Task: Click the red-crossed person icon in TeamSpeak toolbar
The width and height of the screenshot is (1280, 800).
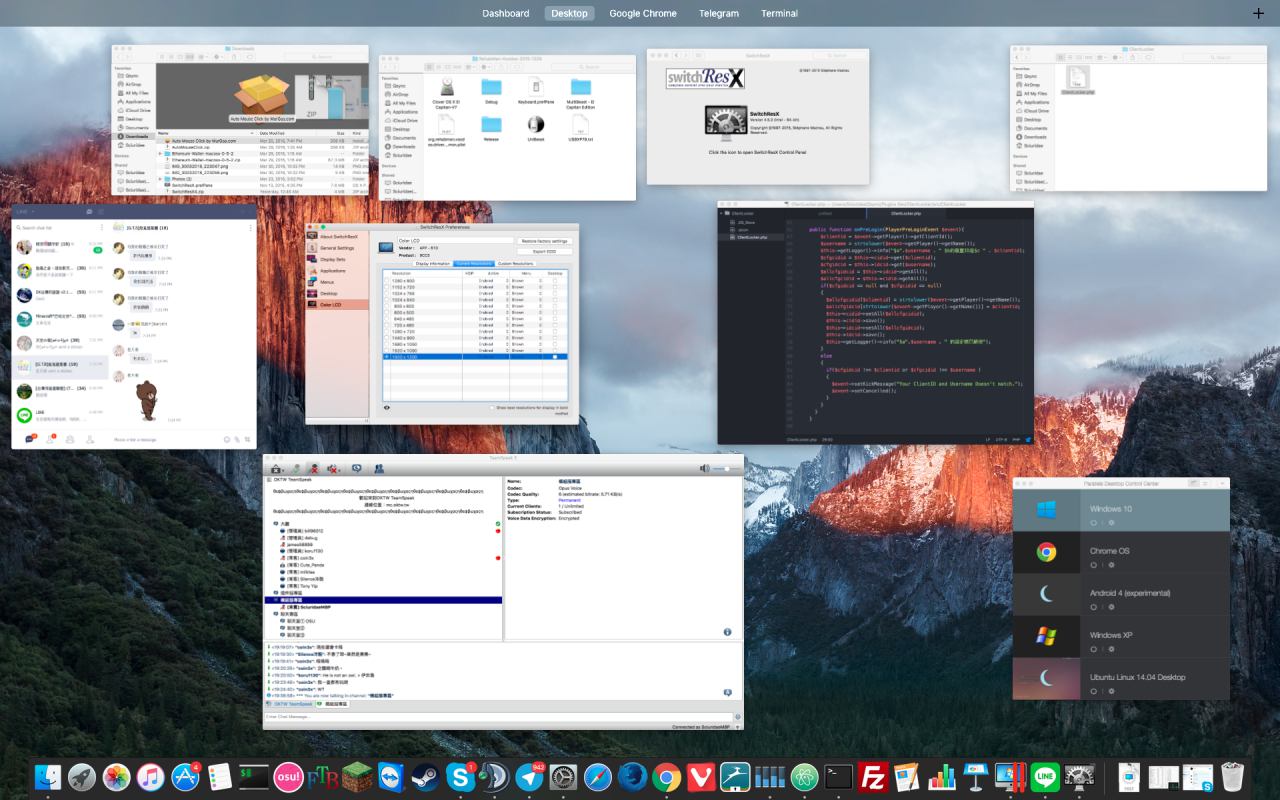Action: (x=313, y=468)
